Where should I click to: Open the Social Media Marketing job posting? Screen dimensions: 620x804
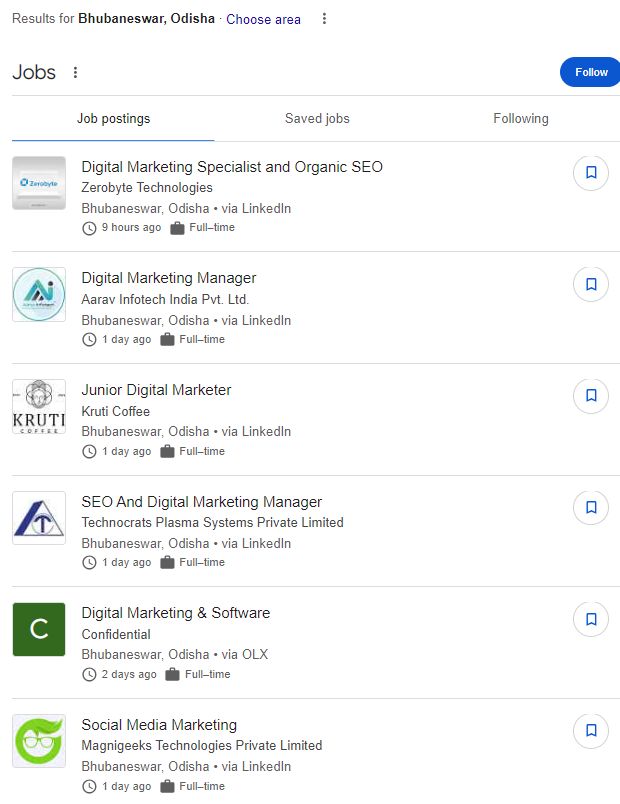(x=159, y=724)
